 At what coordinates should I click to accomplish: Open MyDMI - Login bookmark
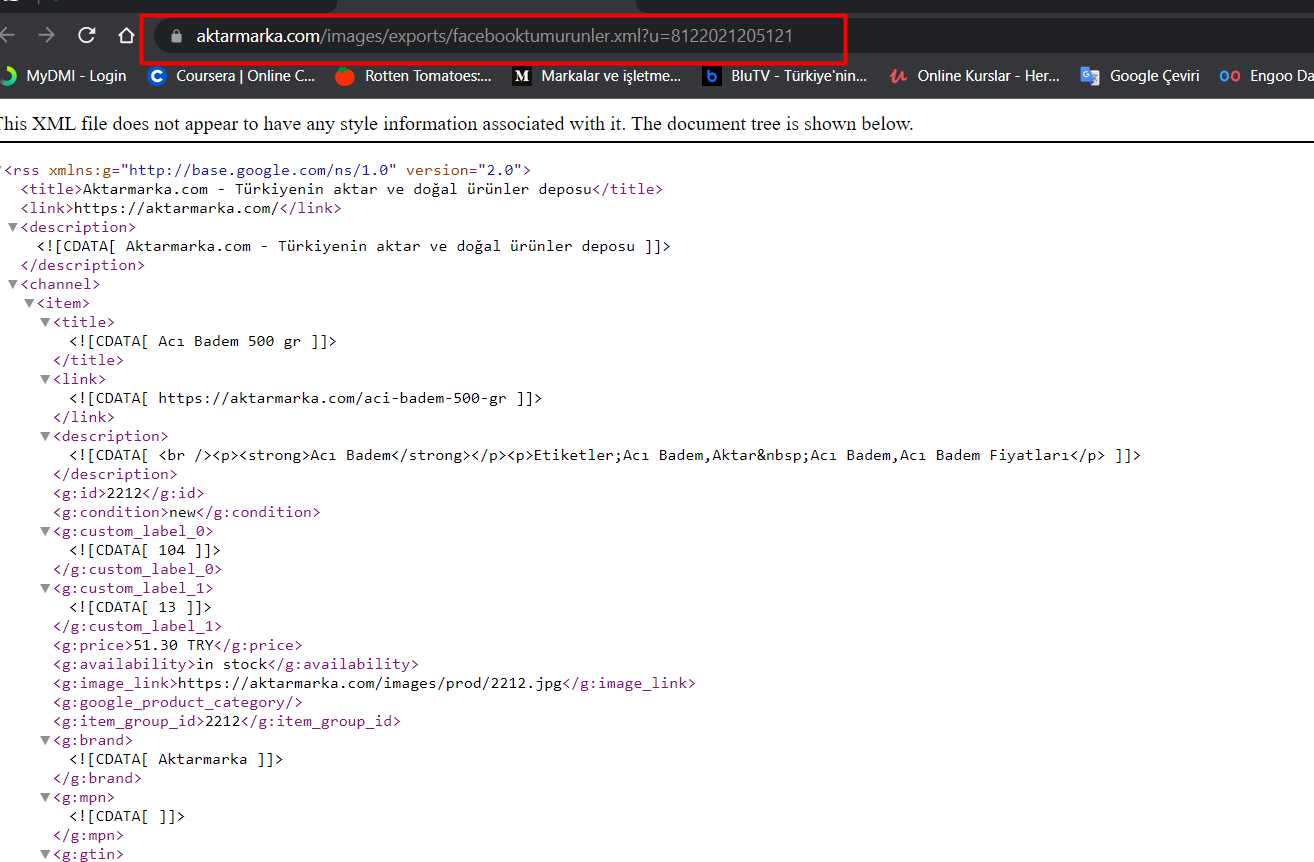point(64,75)
